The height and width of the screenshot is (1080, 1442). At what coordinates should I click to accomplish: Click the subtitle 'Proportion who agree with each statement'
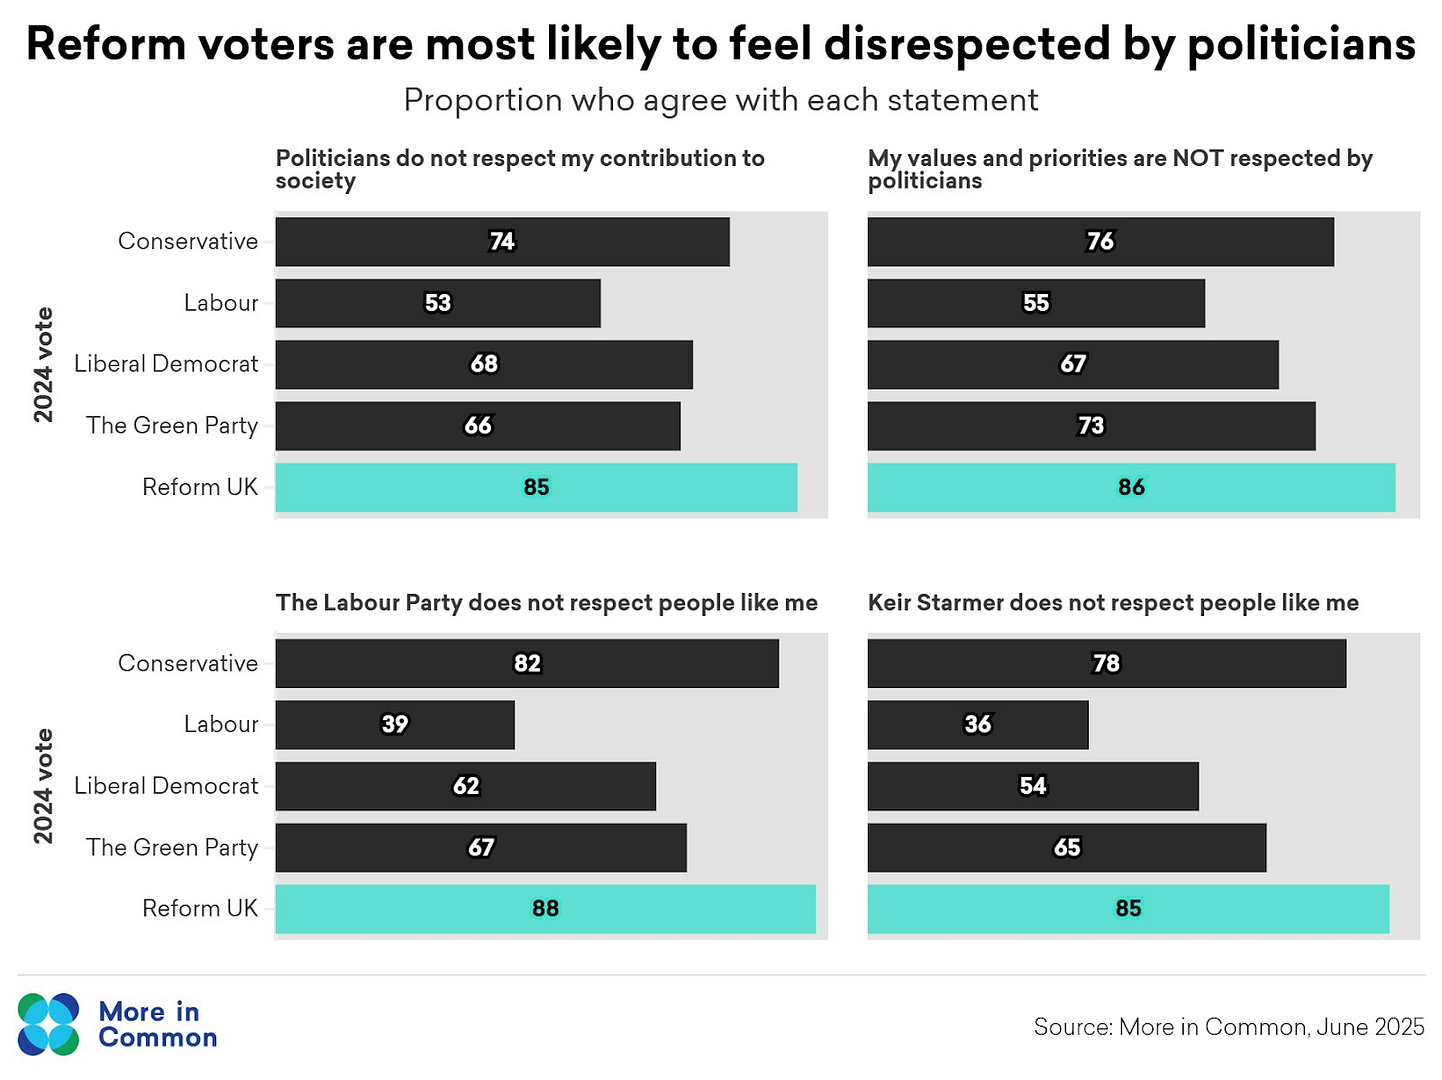pyautogui.click(x=720, y=100)
